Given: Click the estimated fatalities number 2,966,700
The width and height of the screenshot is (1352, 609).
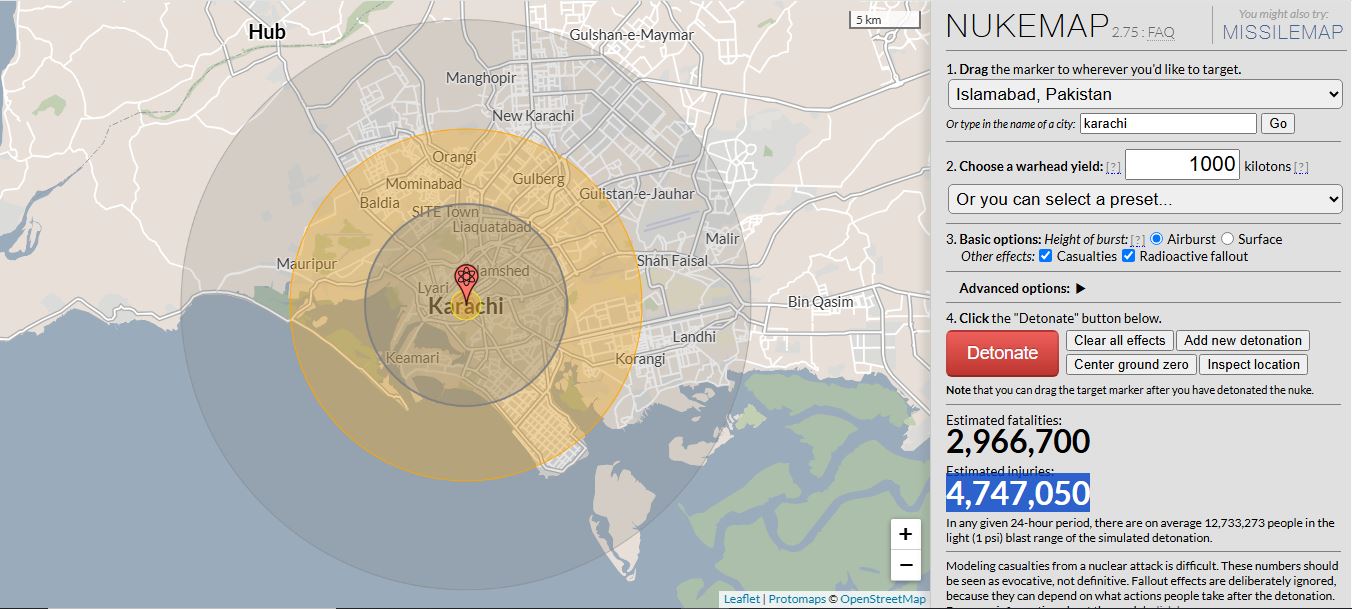Looking at the screenshot, I should pyautogui.click(x=1018, y=442).
